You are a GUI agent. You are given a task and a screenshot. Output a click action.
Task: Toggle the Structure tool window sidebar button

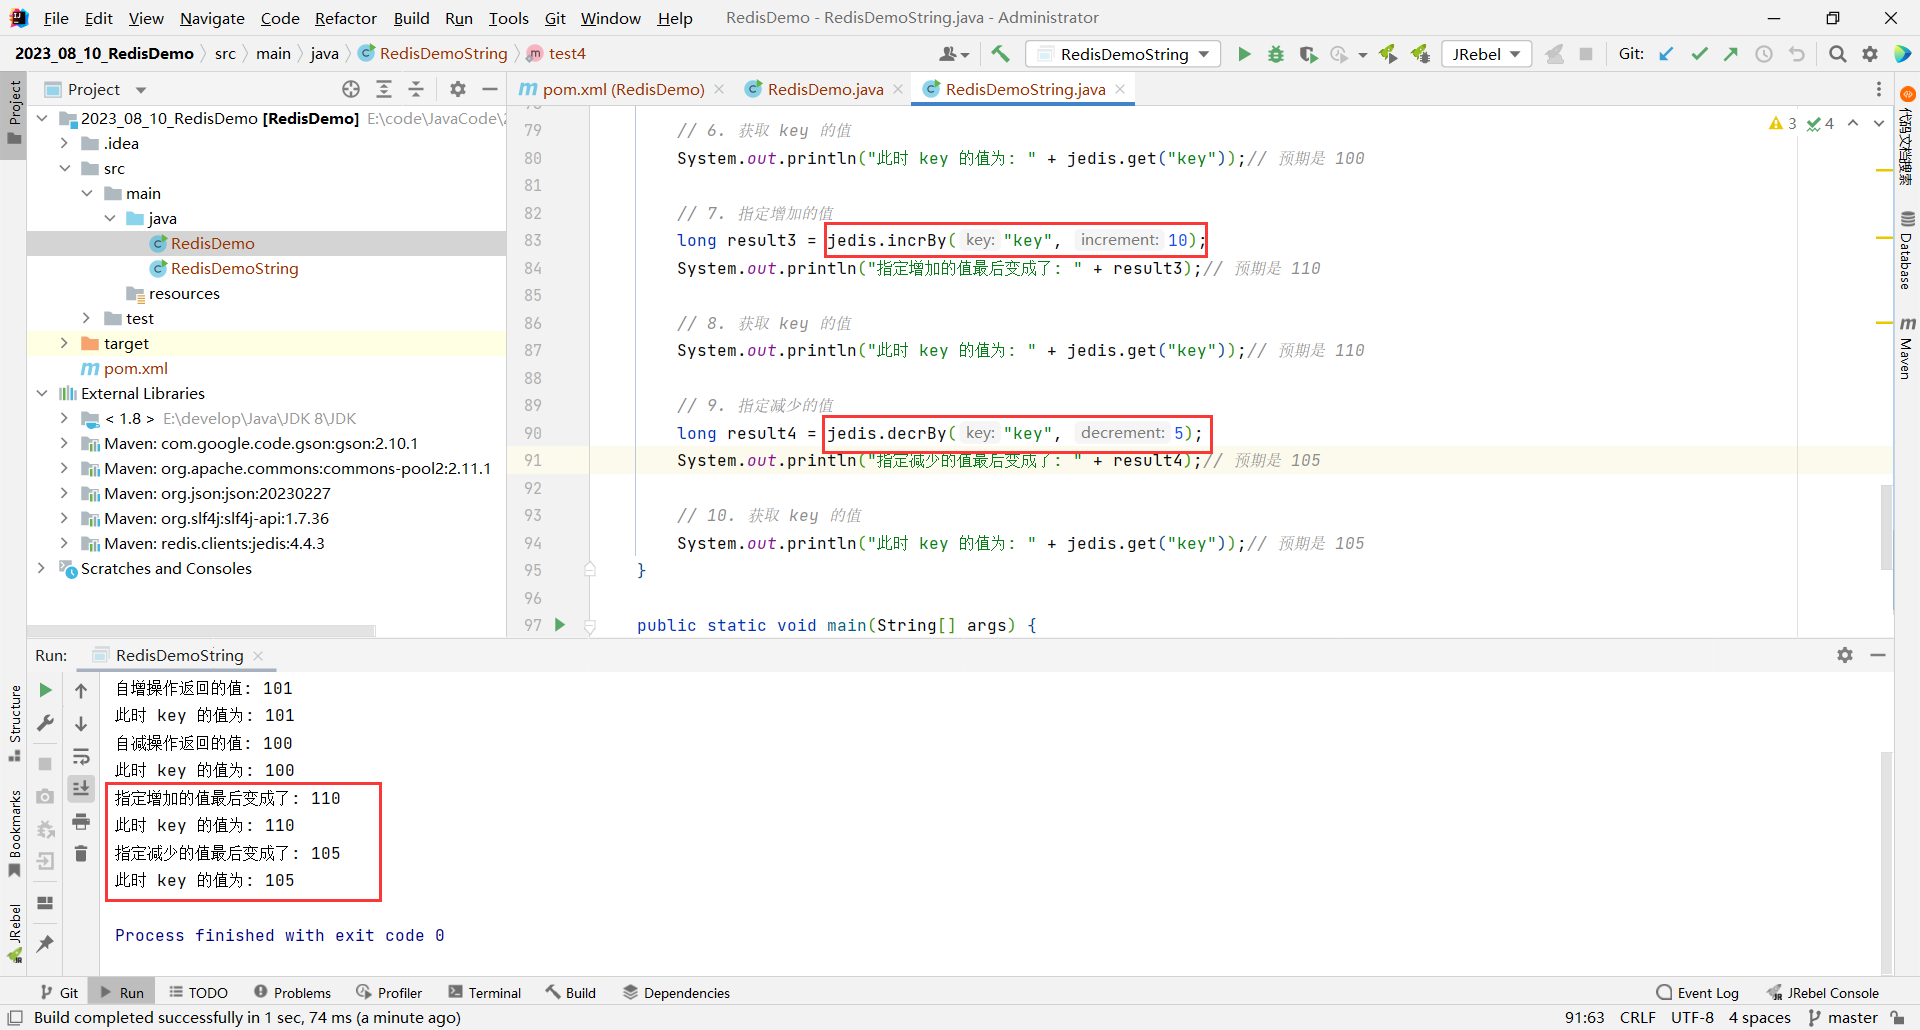point(14,722)
